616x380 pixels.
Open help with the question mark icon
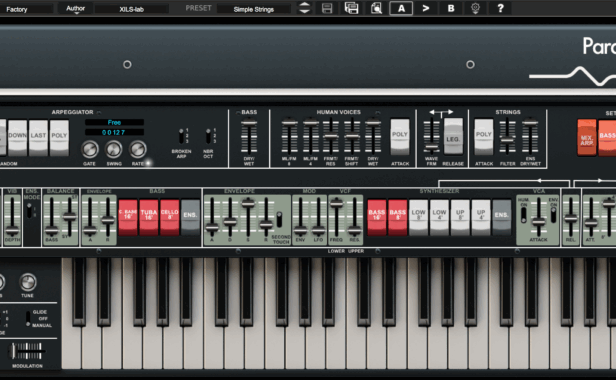point(500,8)
